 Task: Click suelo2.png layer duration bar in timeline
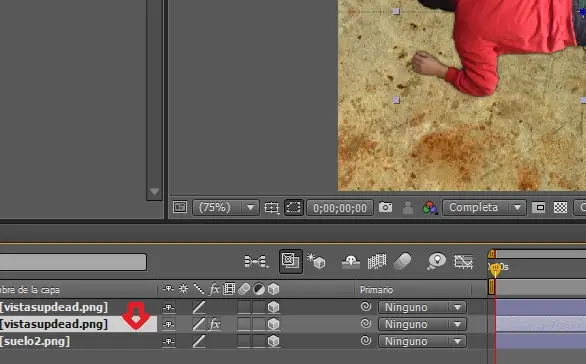(x=541, y=341)
